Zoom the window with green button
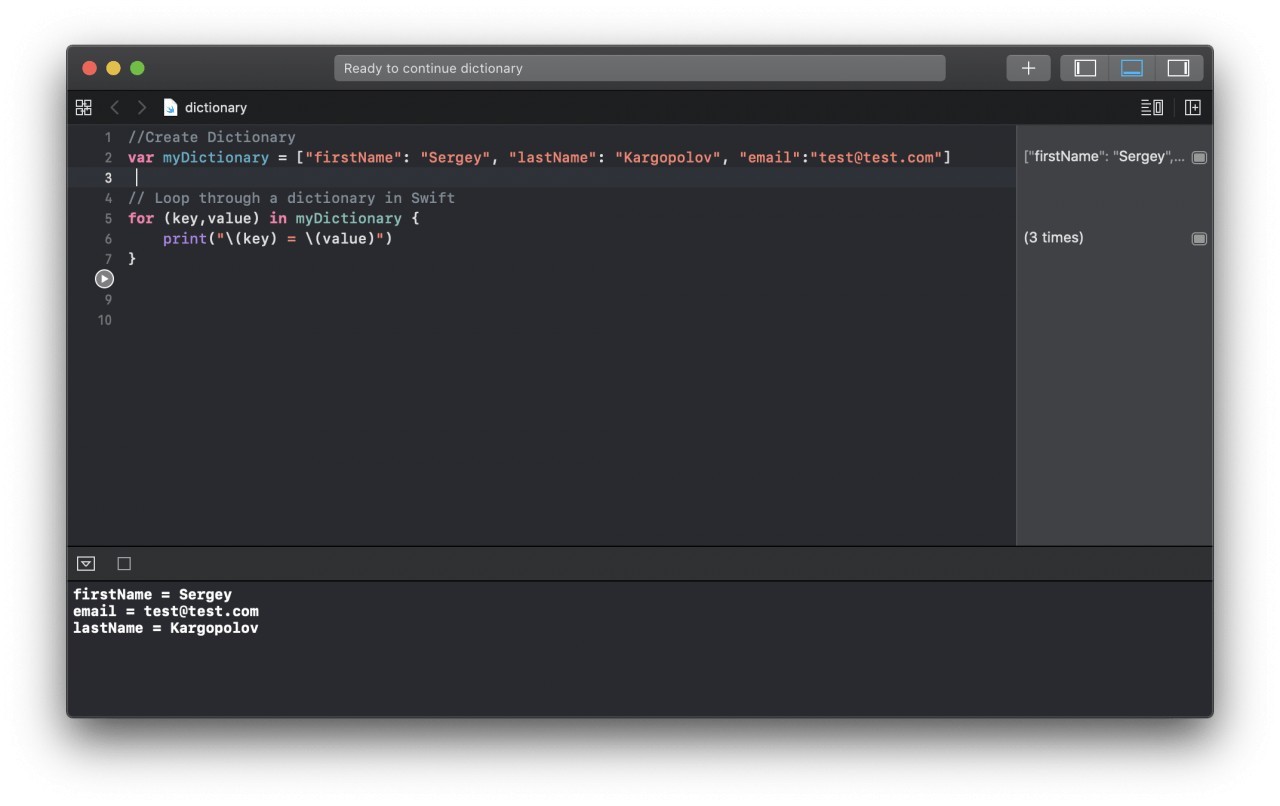The height and width of the screenshot is (806, 1280). (x=137, y=68)
